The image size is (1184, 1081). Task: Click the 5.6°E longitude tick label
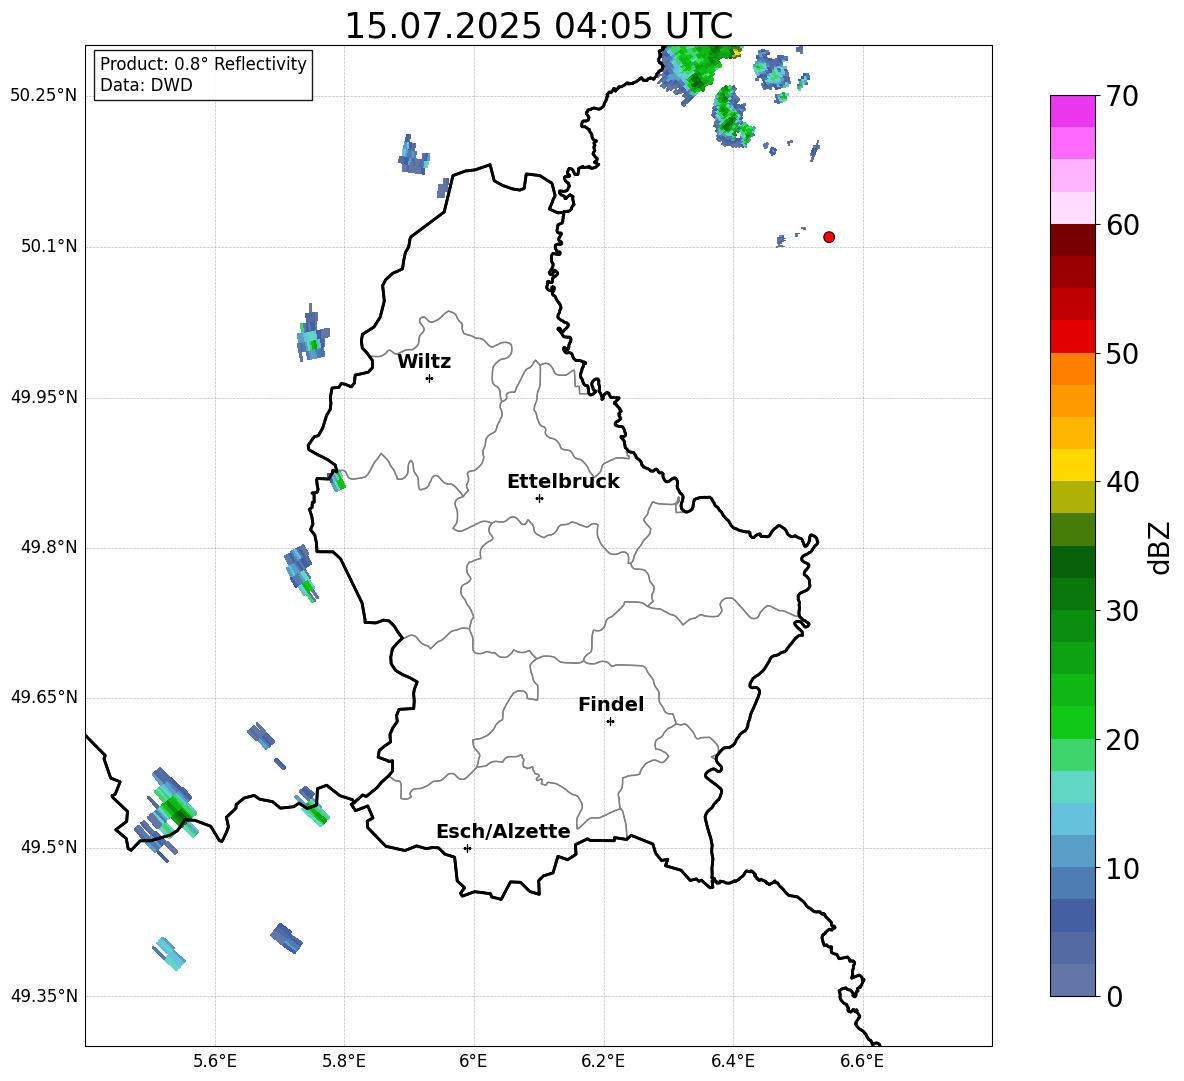pyautogui.click(x=215, y=1061)
